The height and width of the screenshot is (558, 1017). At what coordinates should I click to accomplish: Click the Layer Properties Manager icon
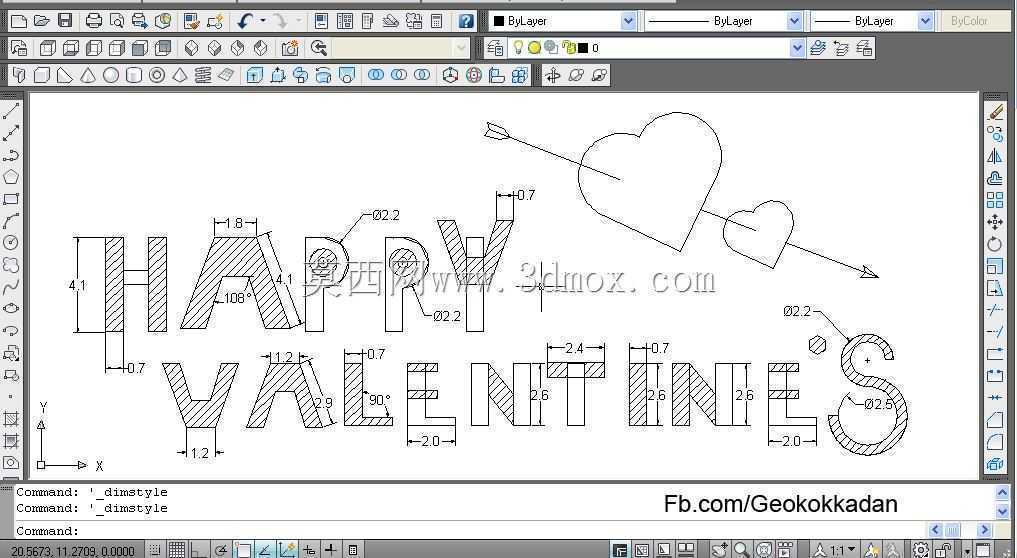(496, 48)
